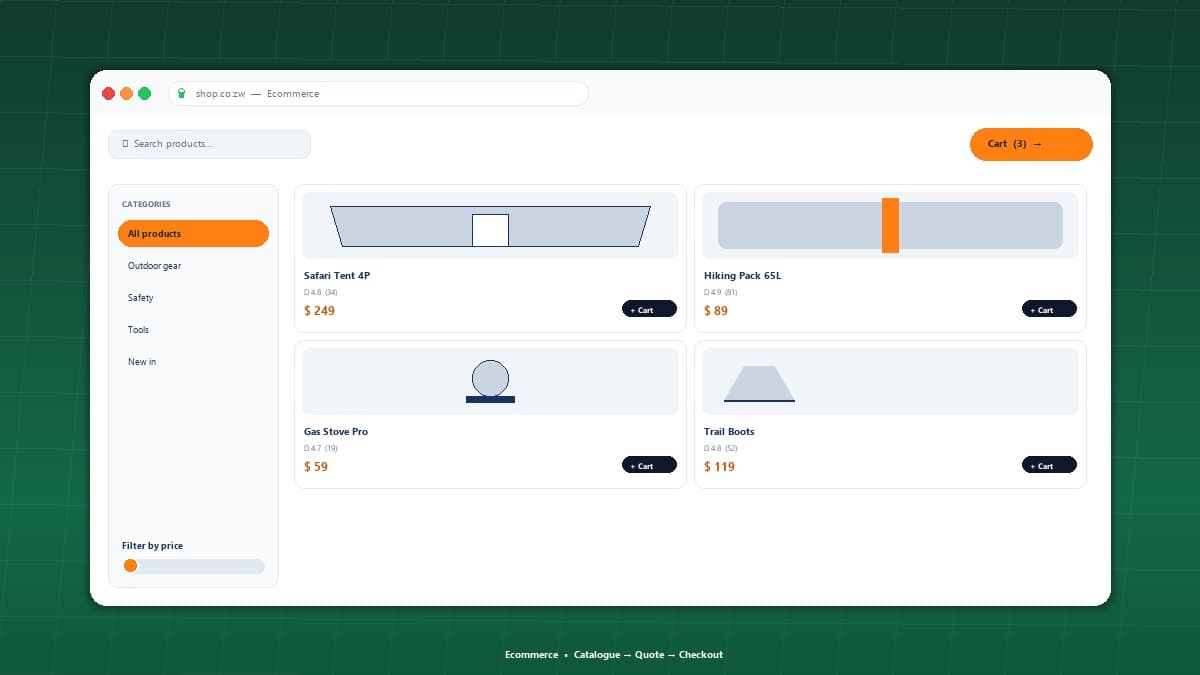The height and width of the screenshot is (675, 1200).
Task: Click the $ 249 price text
Action: (x=319, y=311)
